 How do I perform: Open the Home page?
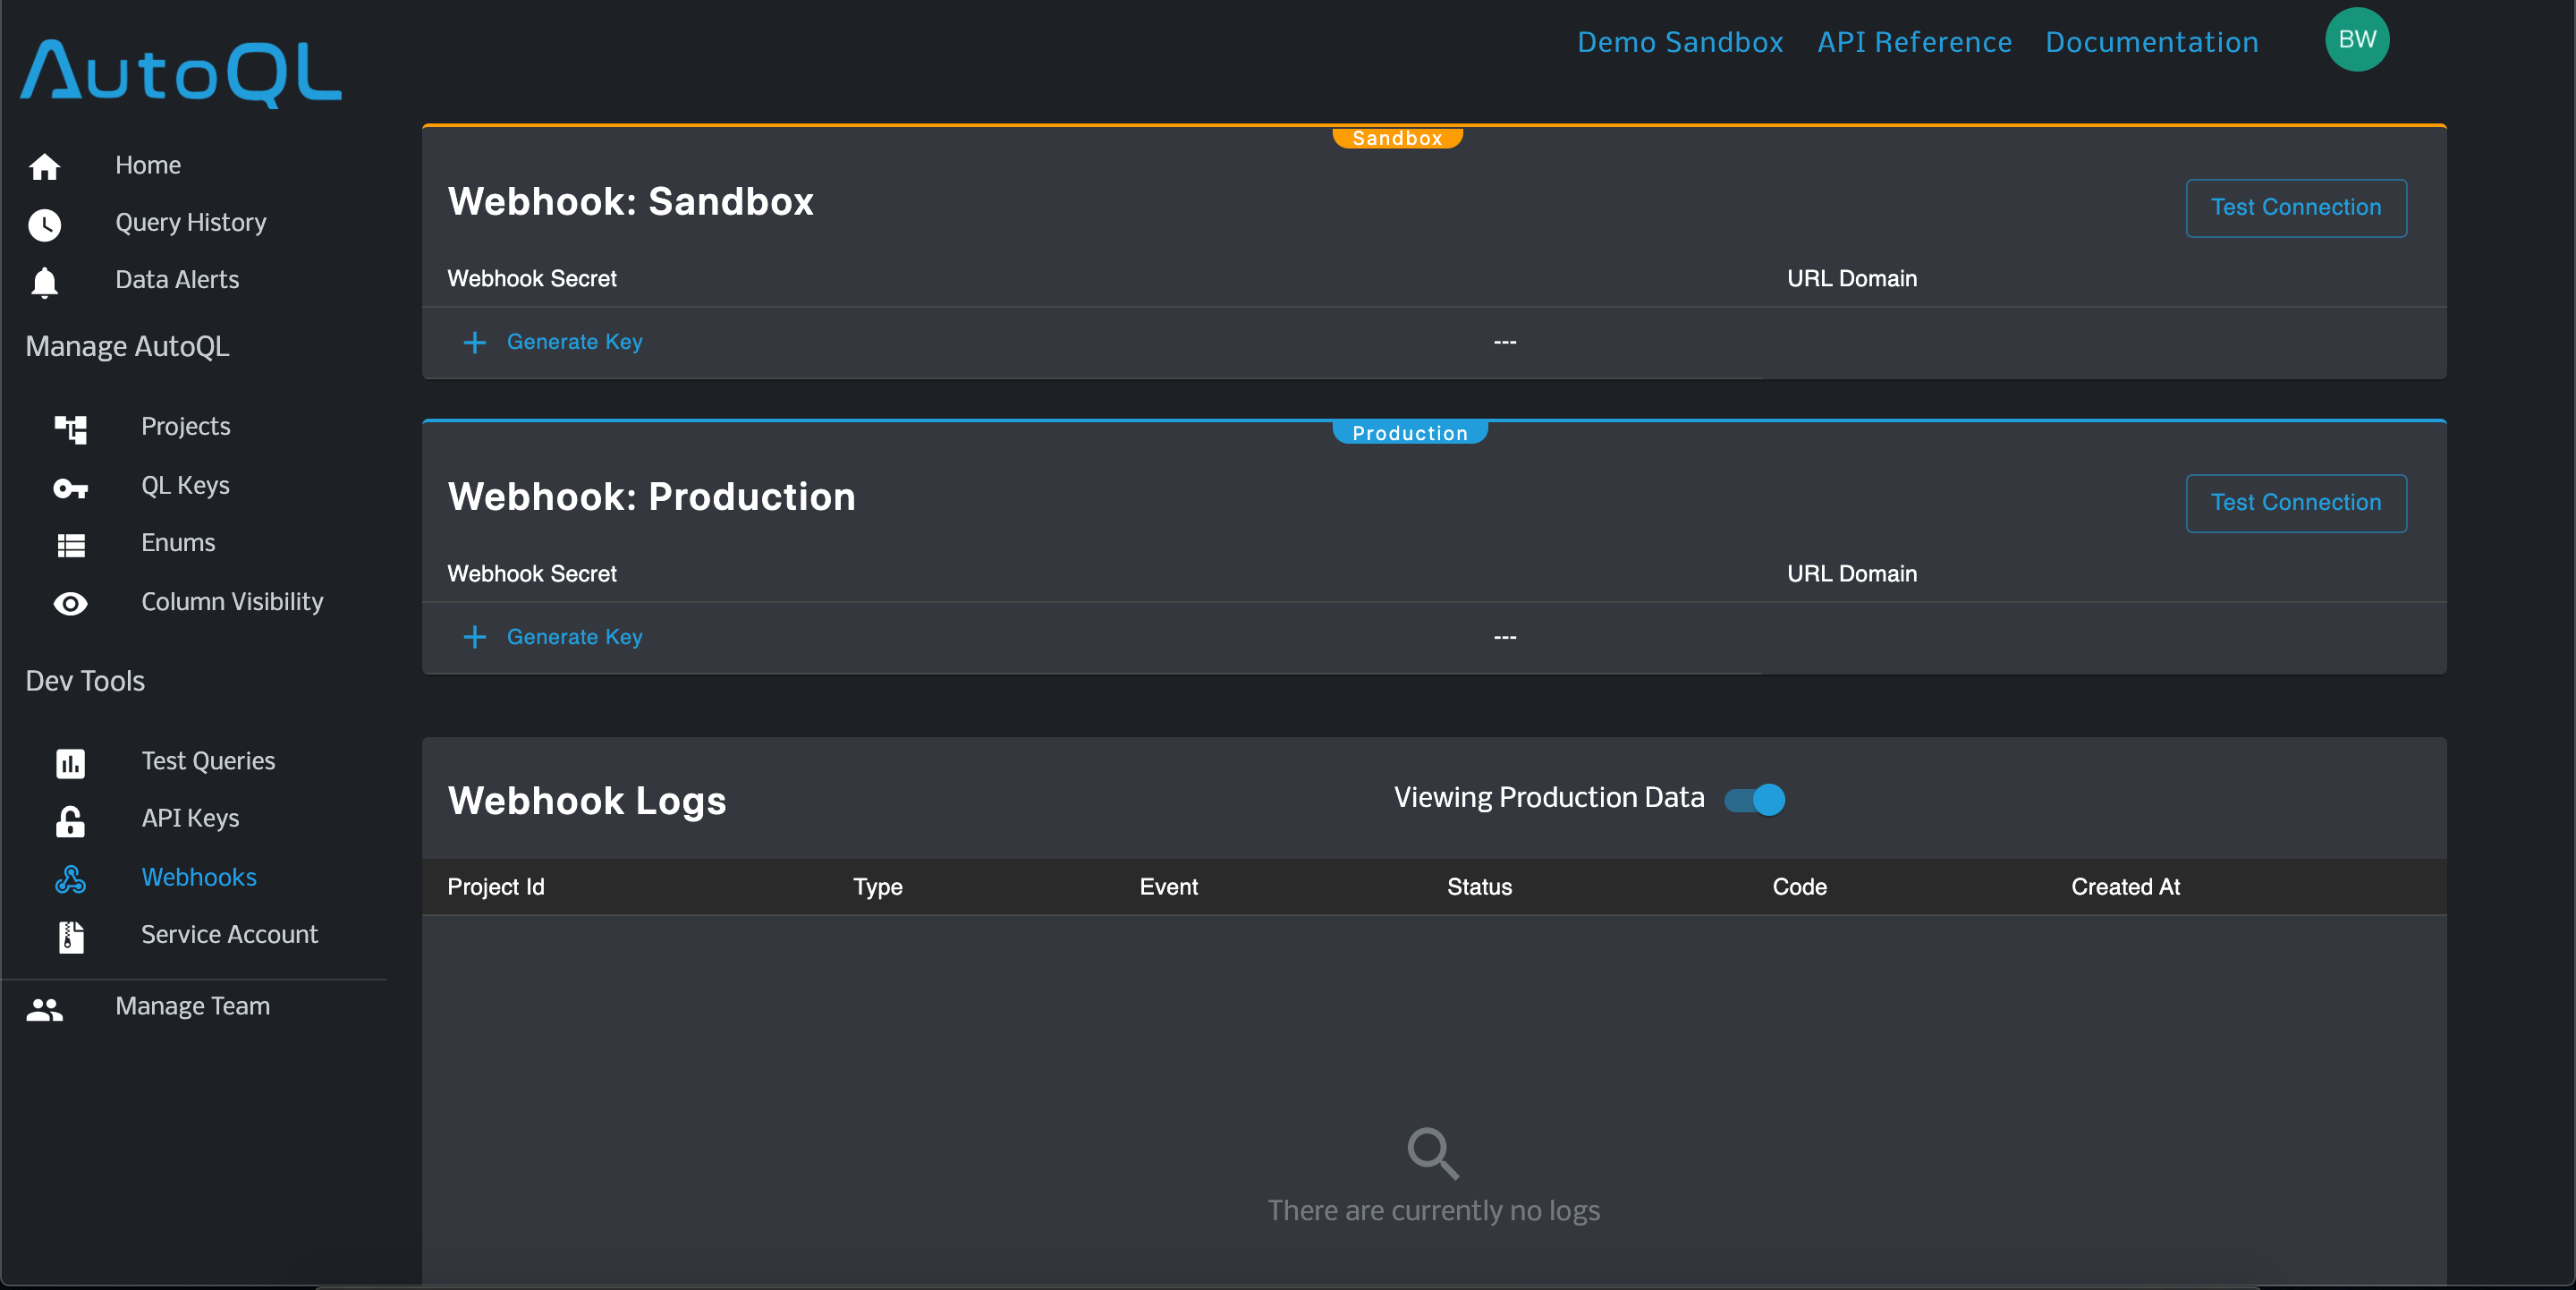(x=148, y=166)
